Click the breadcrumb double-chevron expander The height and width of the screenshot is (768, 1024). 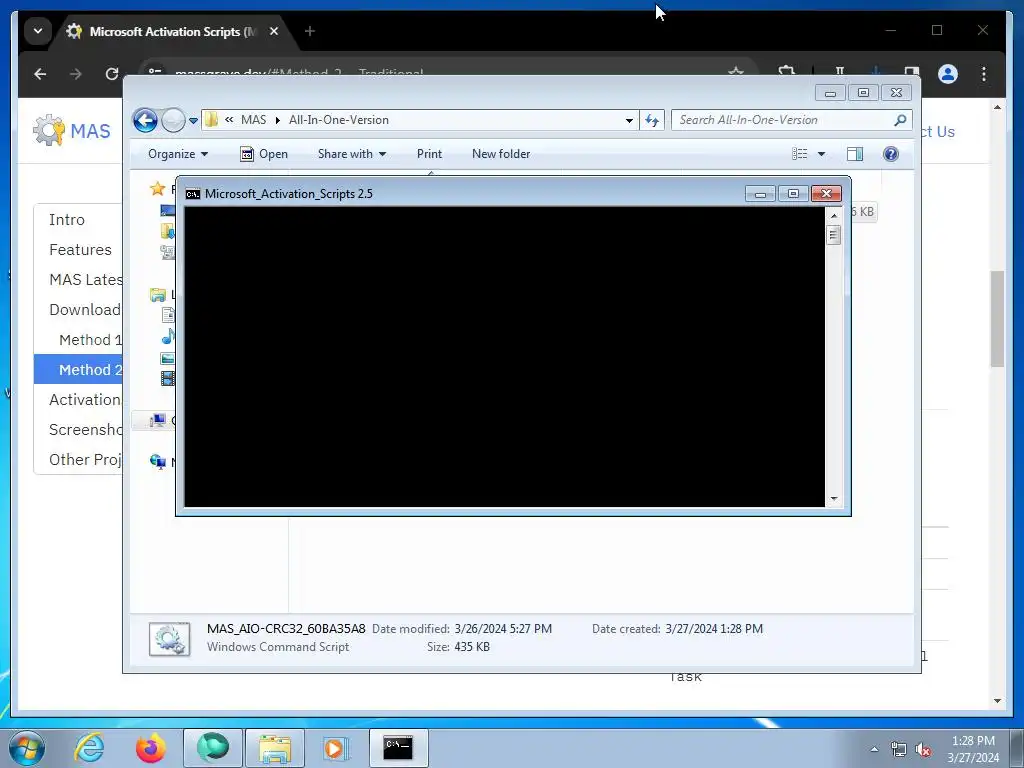click(229, 120)
